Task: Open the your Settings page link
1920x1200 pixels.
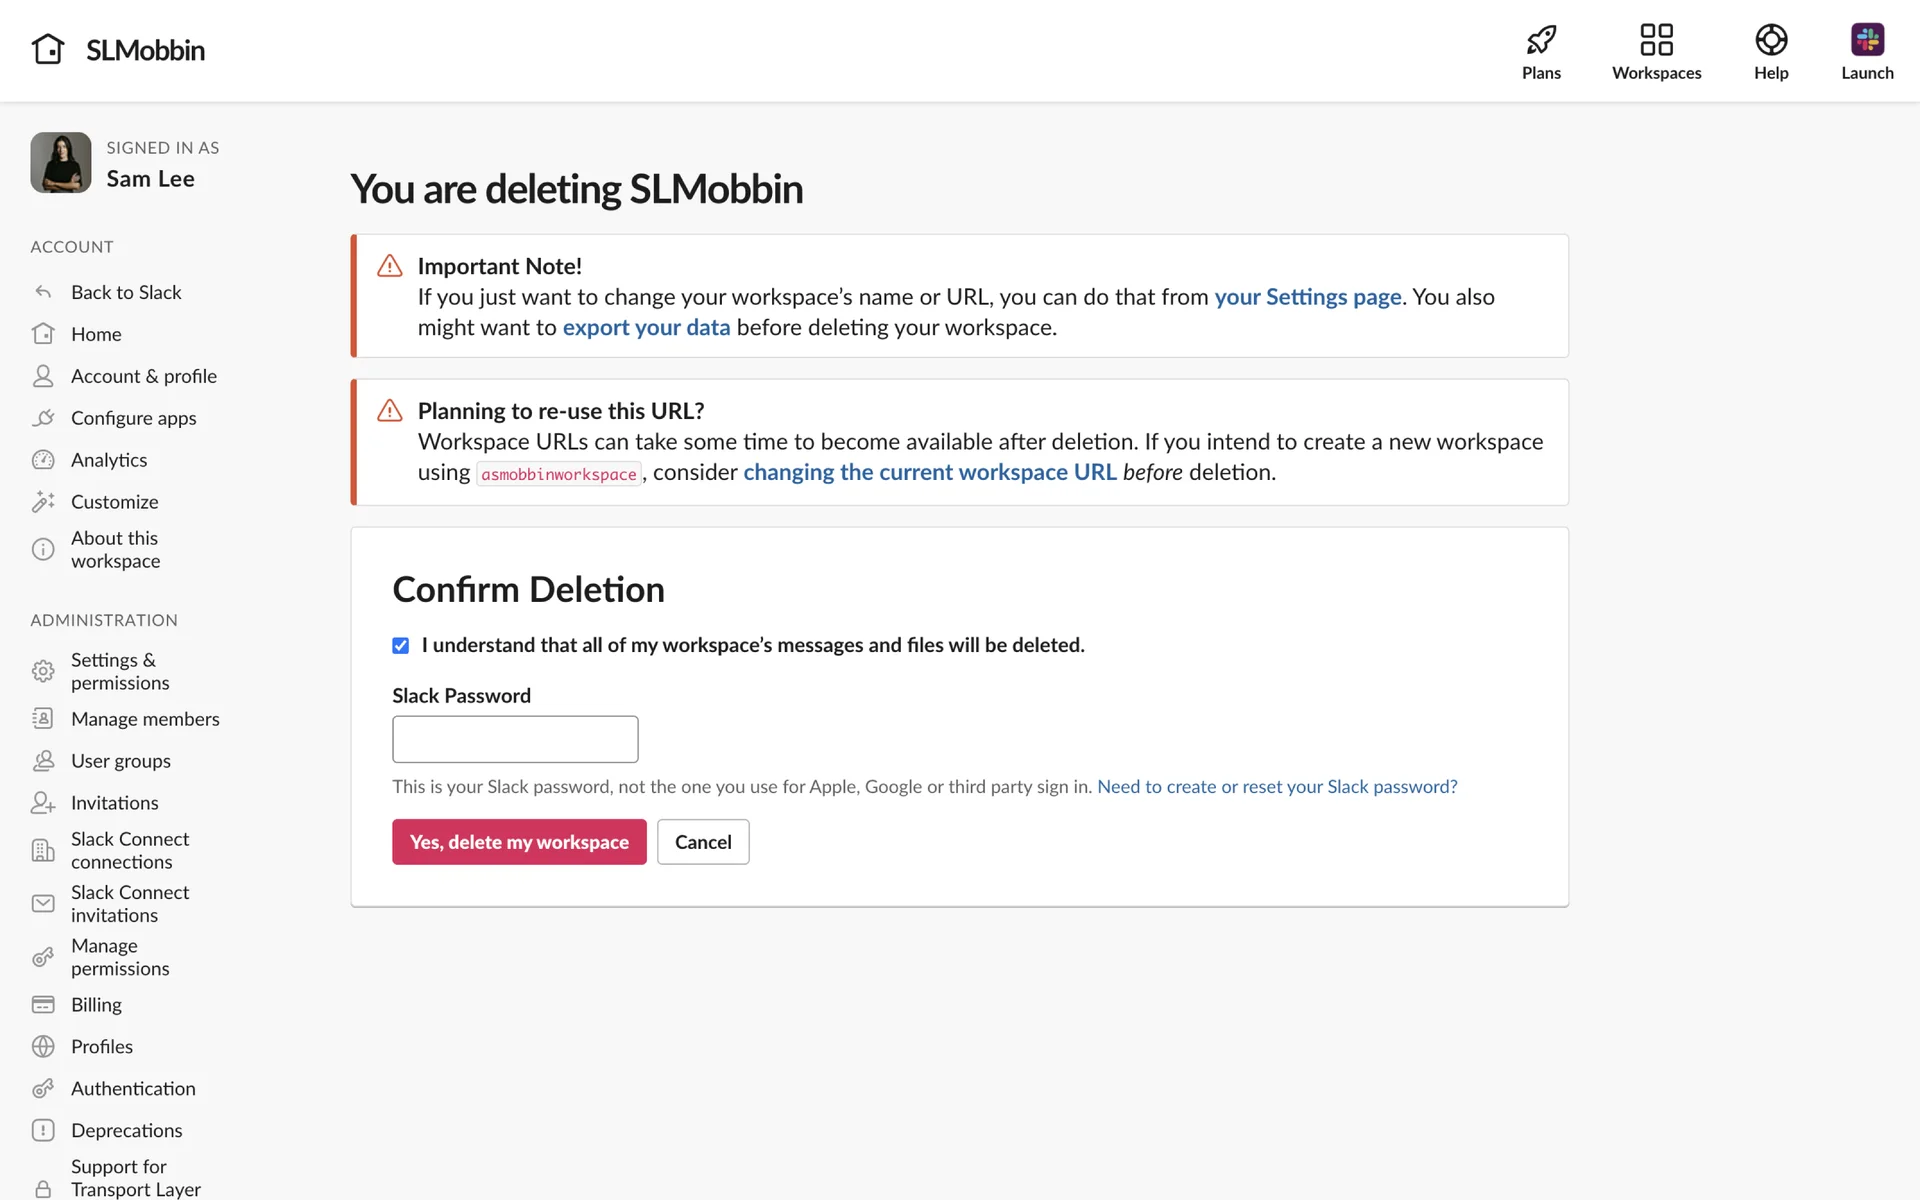Action: click(x=1307, y=297)
